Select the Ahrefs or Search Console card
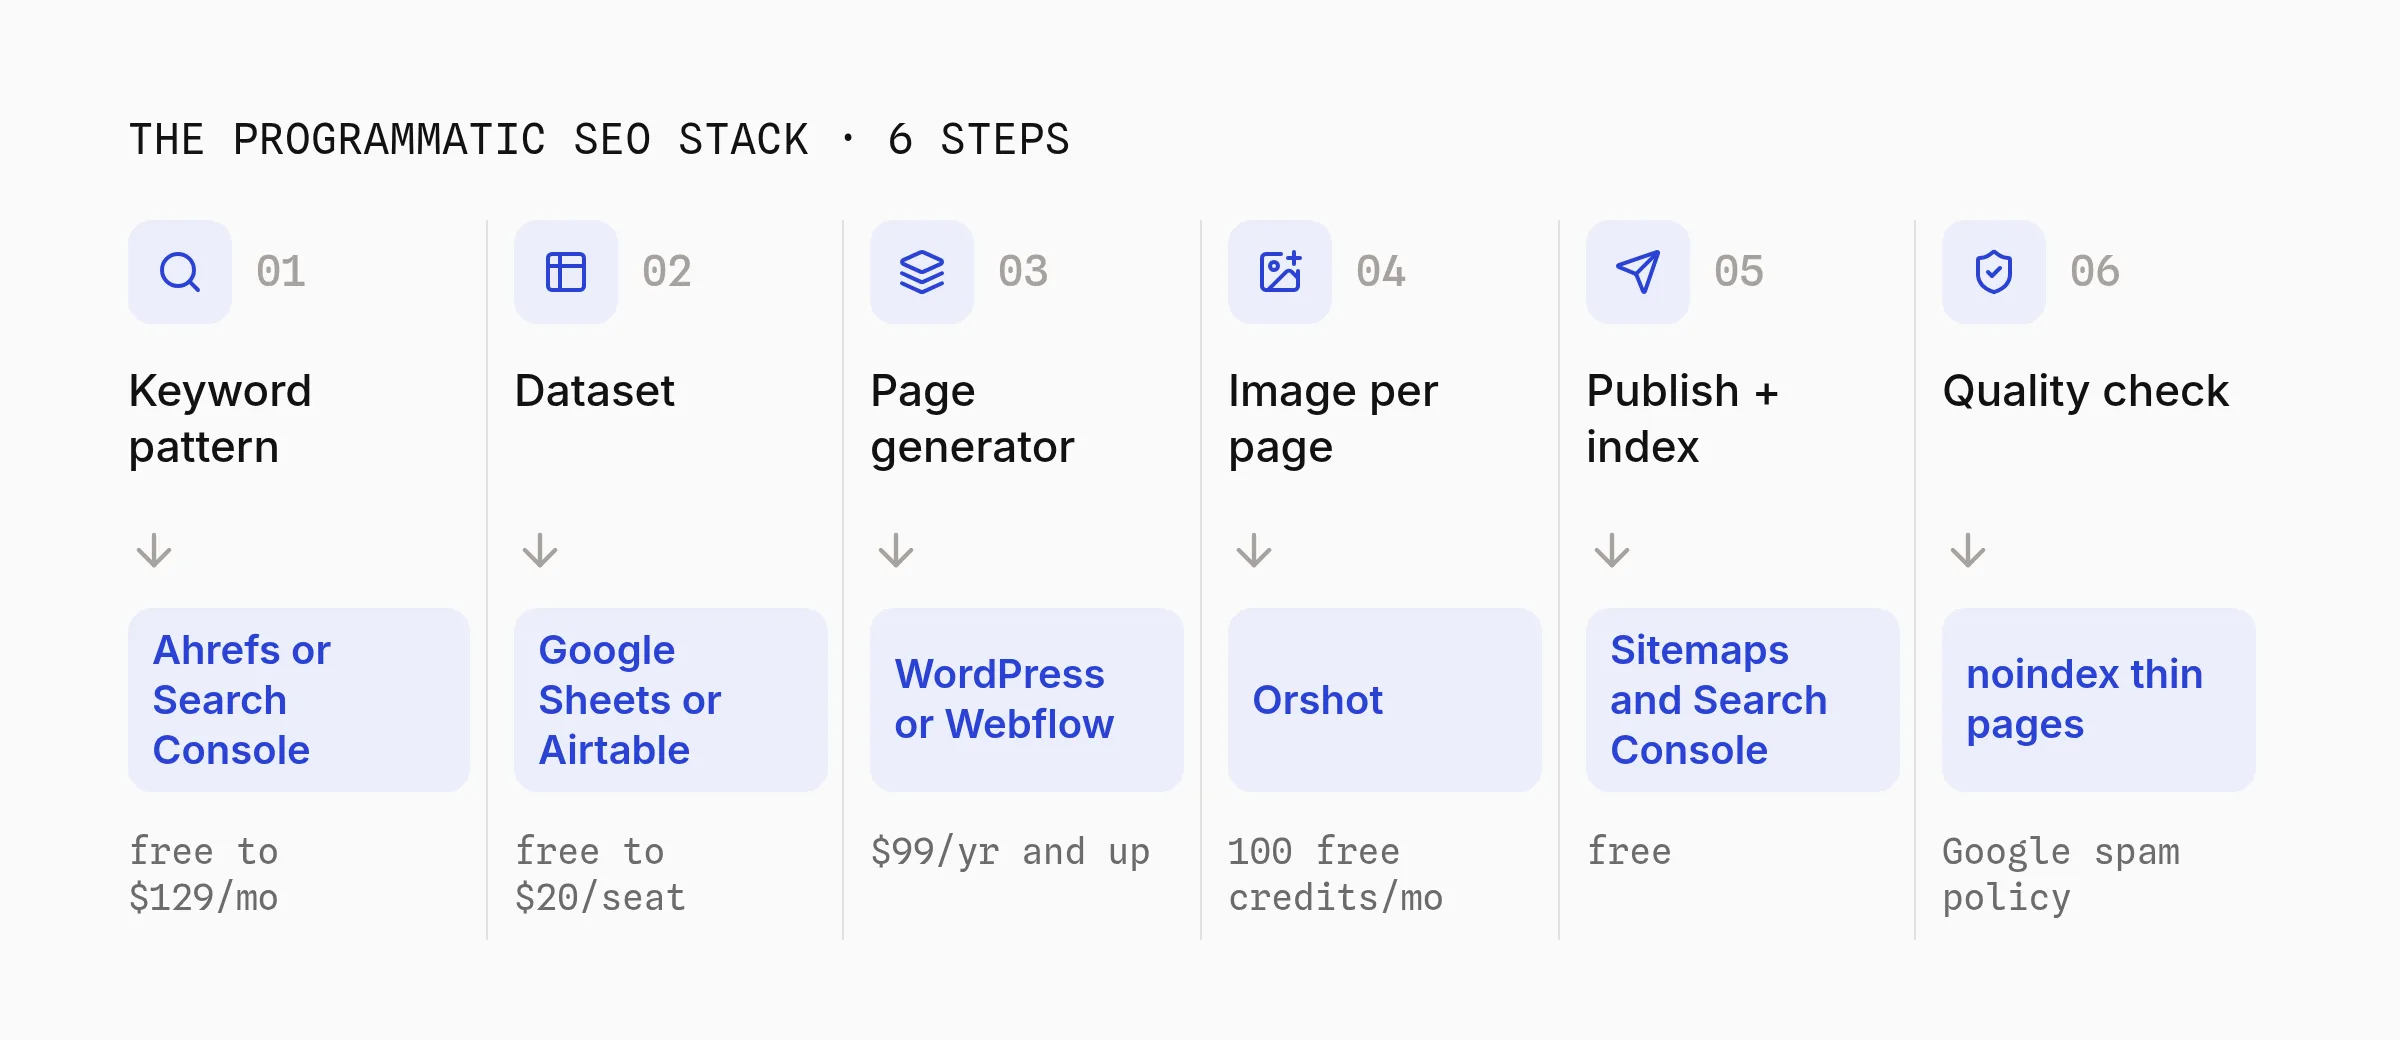Screen dimensions: 2400x1040 pyautogui.click(x=299, y=700)
